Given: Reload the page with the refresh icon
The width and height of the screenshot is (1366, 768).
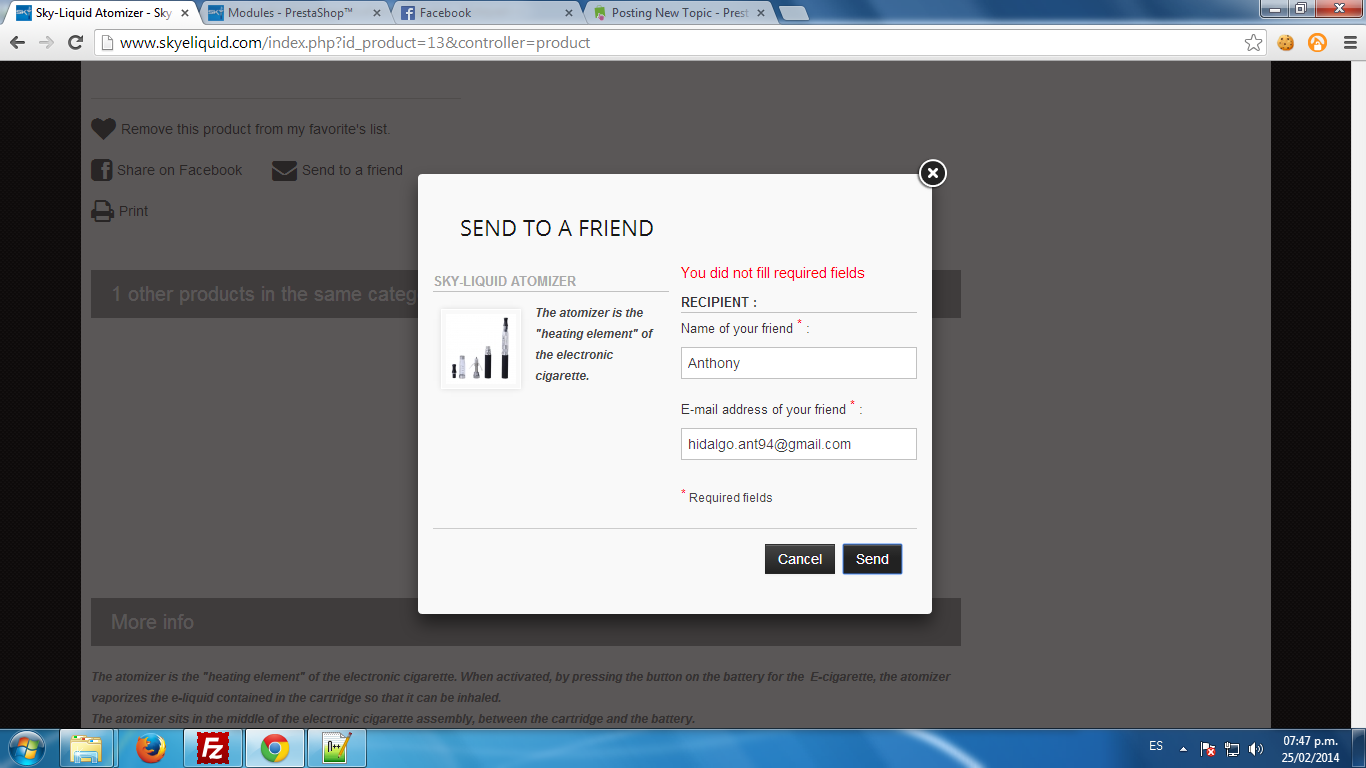Looking at the screenshot, I should (x=75, y=42).
